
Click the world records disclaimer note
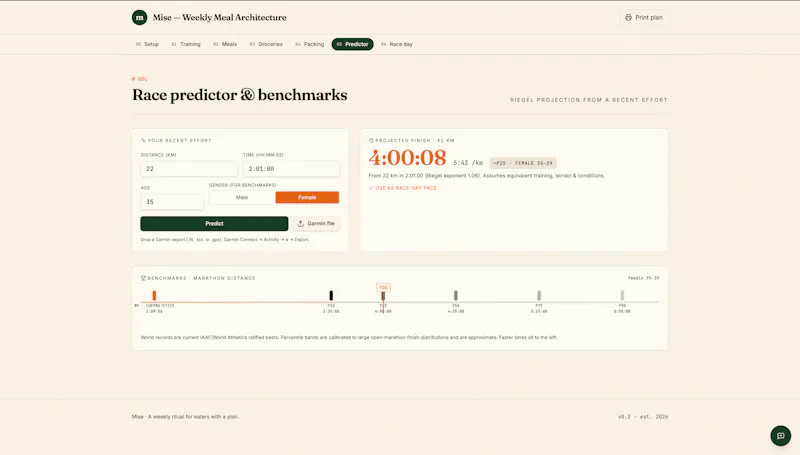[349, 337]
